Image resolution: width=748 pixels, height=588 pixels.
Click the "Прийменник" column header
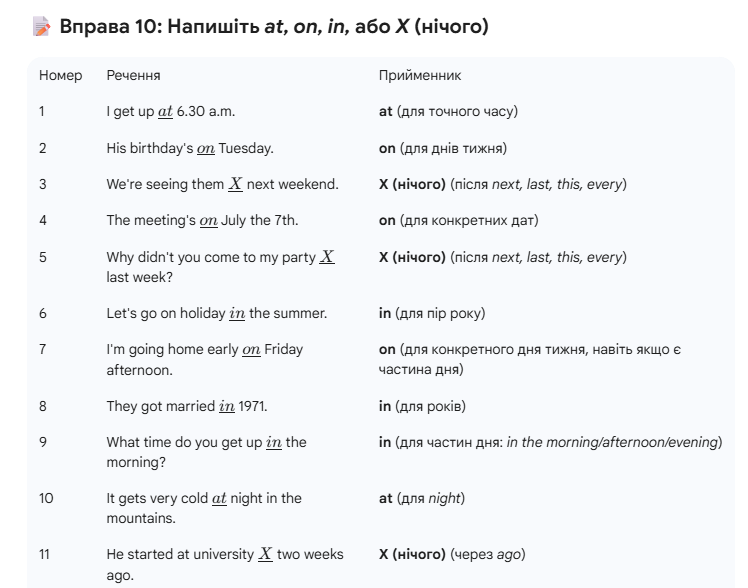pos(420,75)
